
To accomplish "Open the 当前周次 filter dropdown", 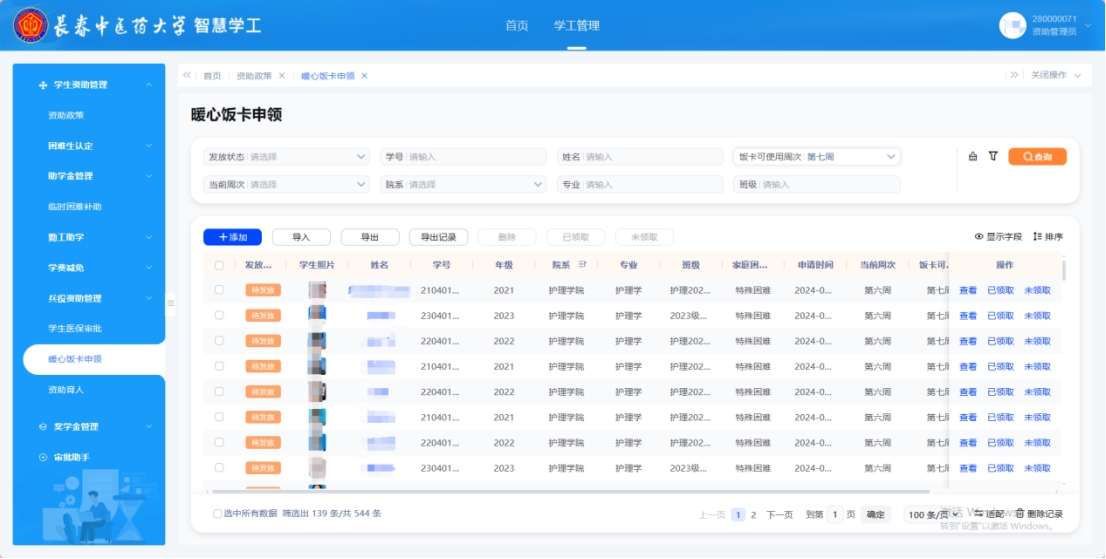I will point(286,185).
